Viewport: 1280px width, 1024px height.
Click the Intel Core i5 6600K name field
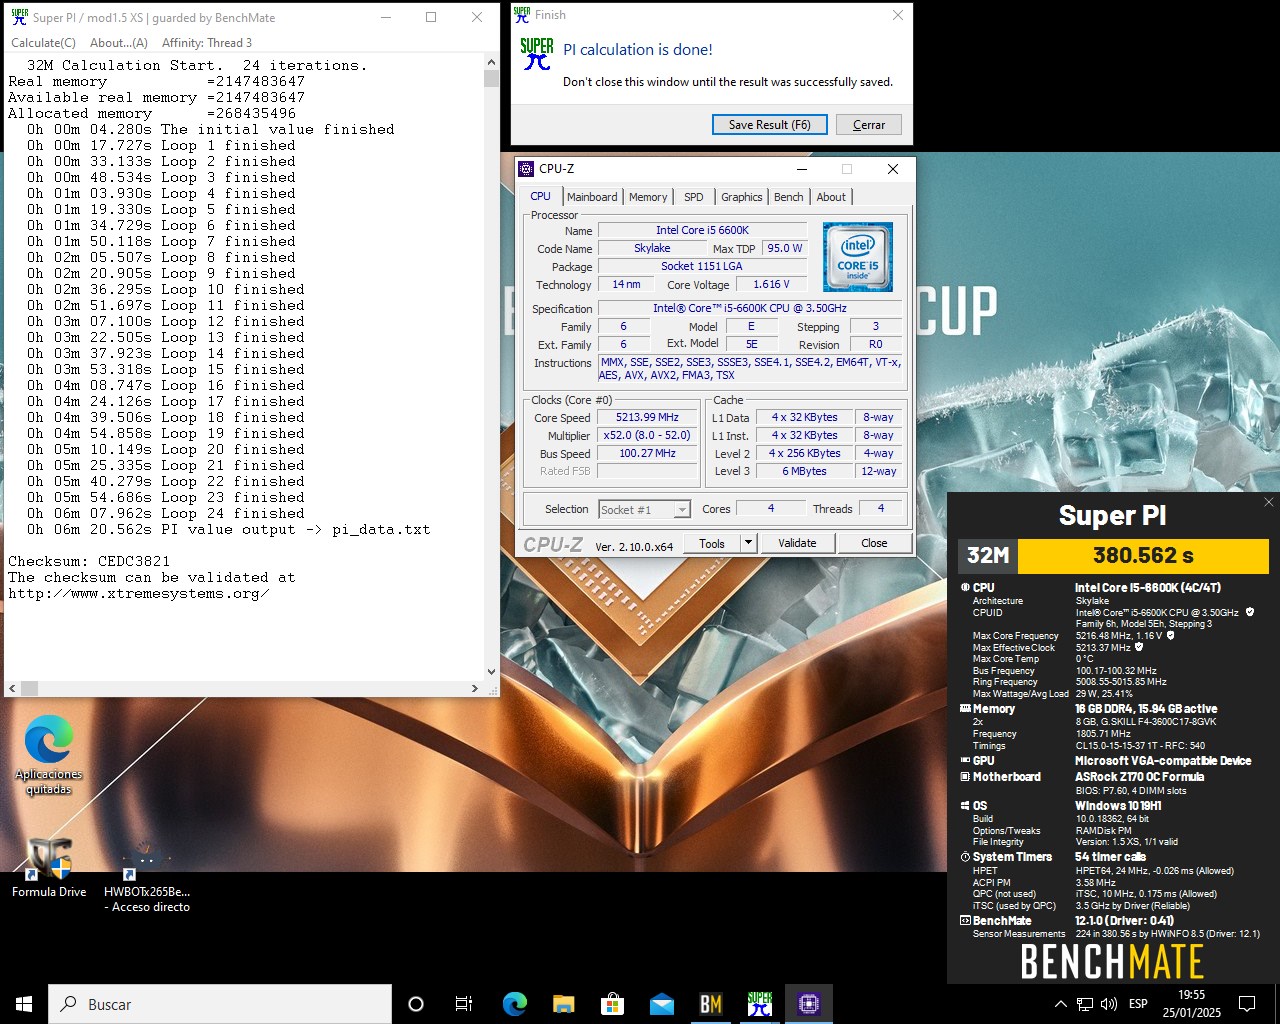click(x=702, y=230)
